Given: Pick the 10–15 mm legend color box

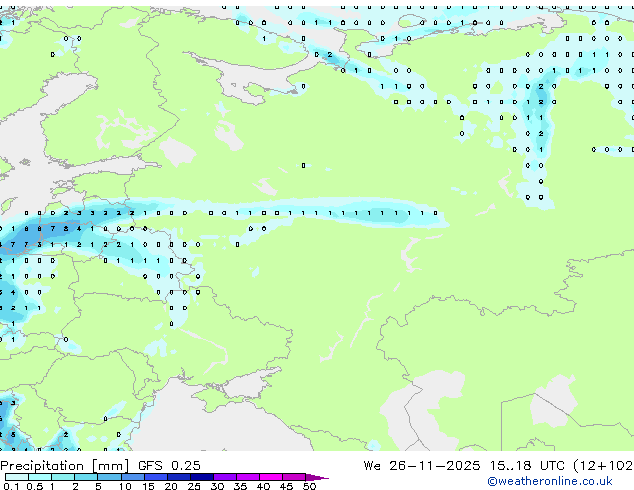Looking at the screenshot, I should [132, 477].
